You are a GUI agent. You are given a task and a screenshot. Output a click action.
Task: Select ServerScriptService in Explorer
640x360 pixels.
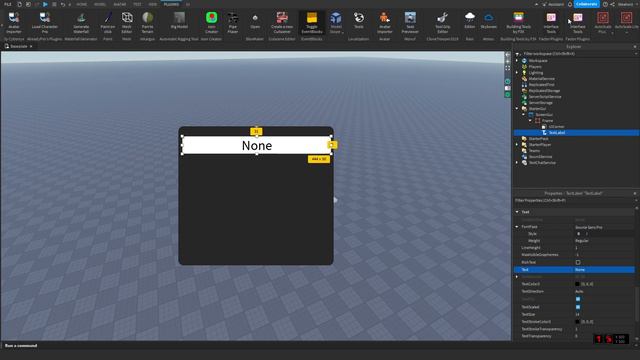545,97
